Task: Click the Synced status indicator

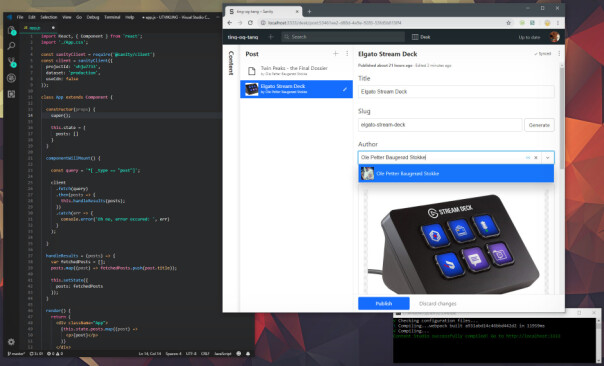Action: (543, 54)
